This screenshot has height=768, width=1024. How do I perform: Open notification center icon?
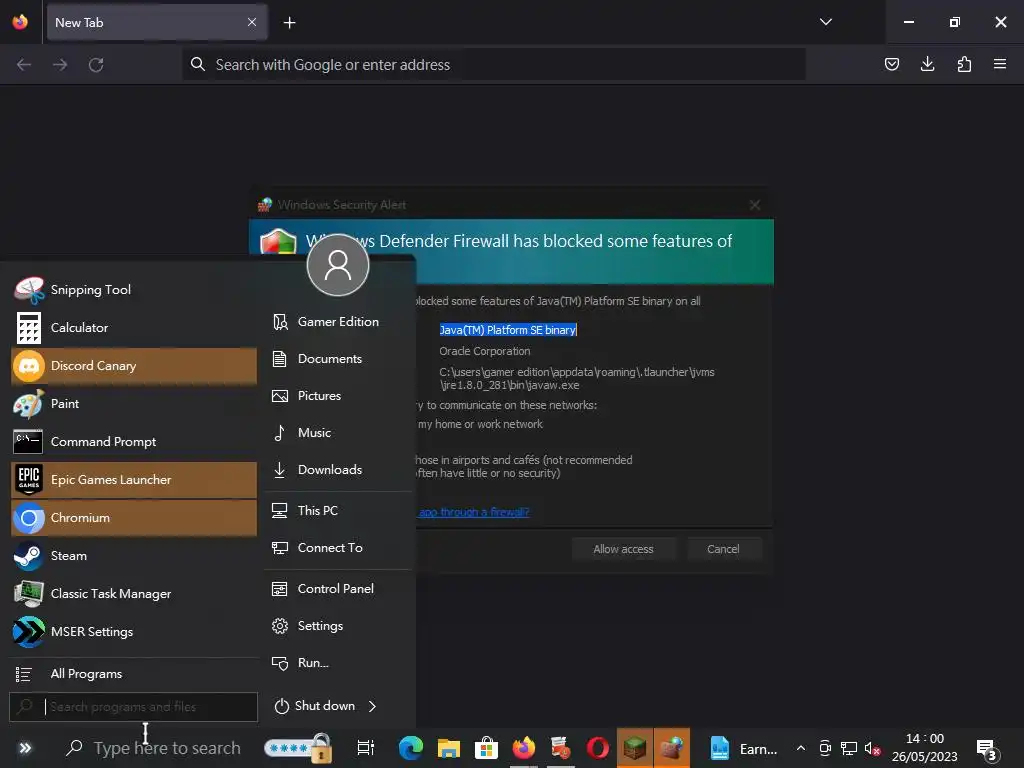(987, 750)
